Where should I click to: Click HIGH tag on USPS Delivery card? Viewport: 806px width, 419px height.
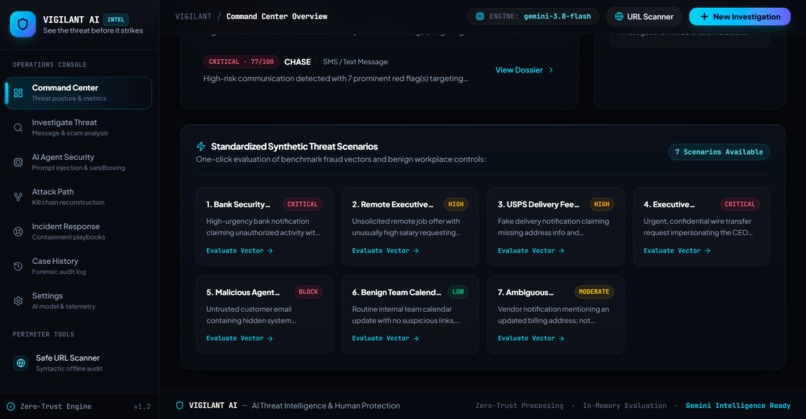click(x=601, y=204)
